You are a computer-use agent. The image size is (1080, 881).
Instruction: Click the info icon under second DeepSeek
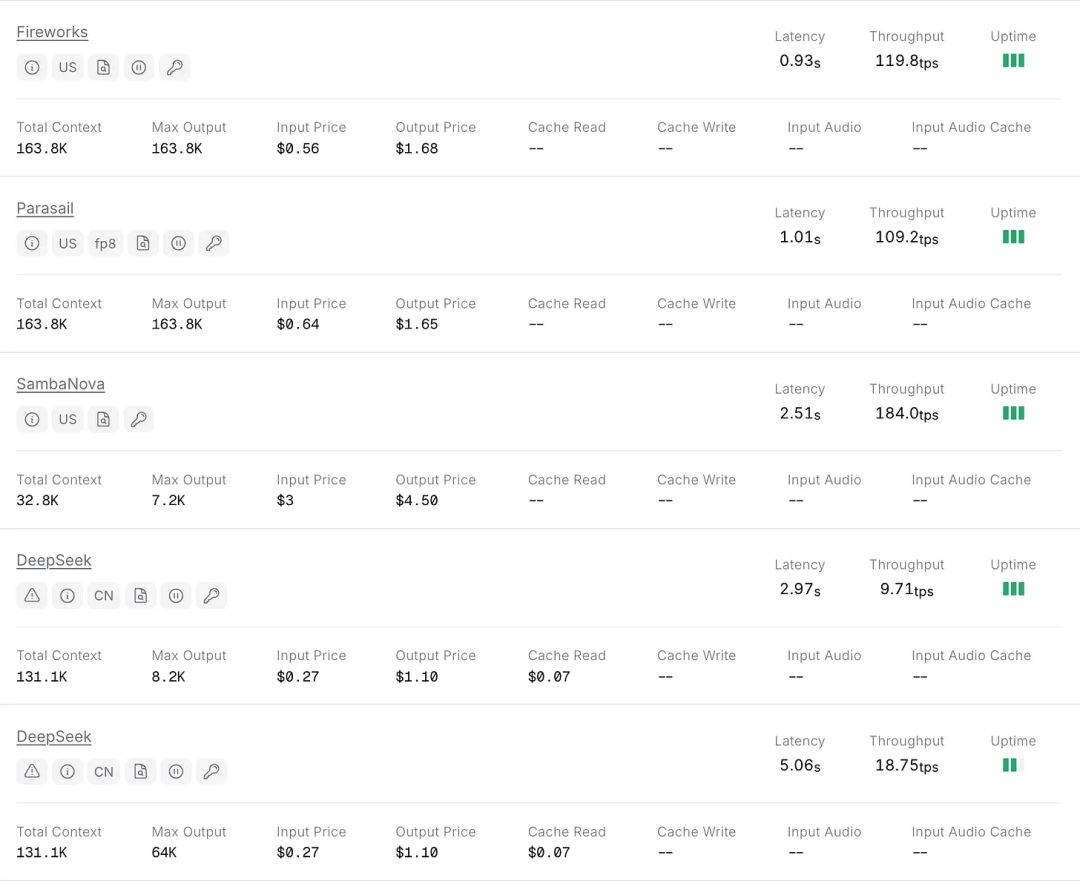[x=68, y=772]
